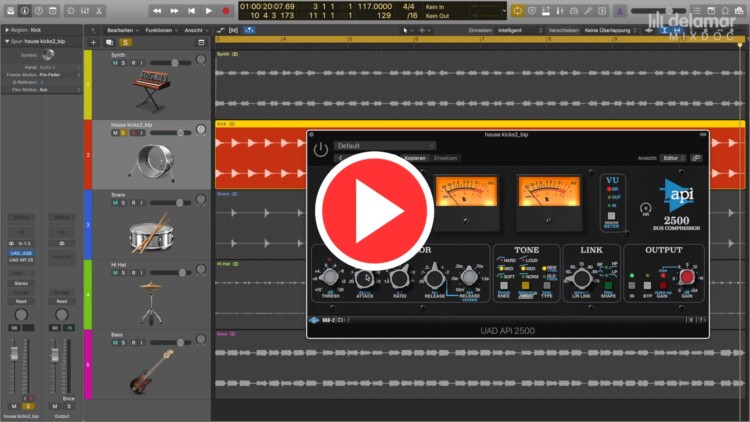Open the Library via the toolbar icon
The width and height of the screenshot is (750, 422).
pyautogui.click(x=10, y=11)
